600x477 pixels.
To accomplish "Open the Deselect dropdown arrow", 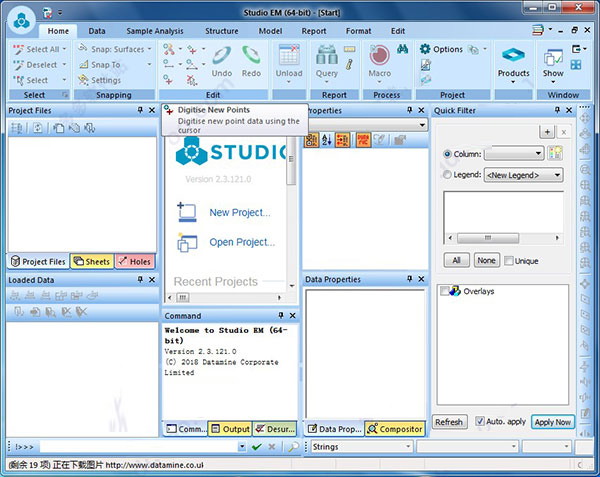I will point(64,64).
